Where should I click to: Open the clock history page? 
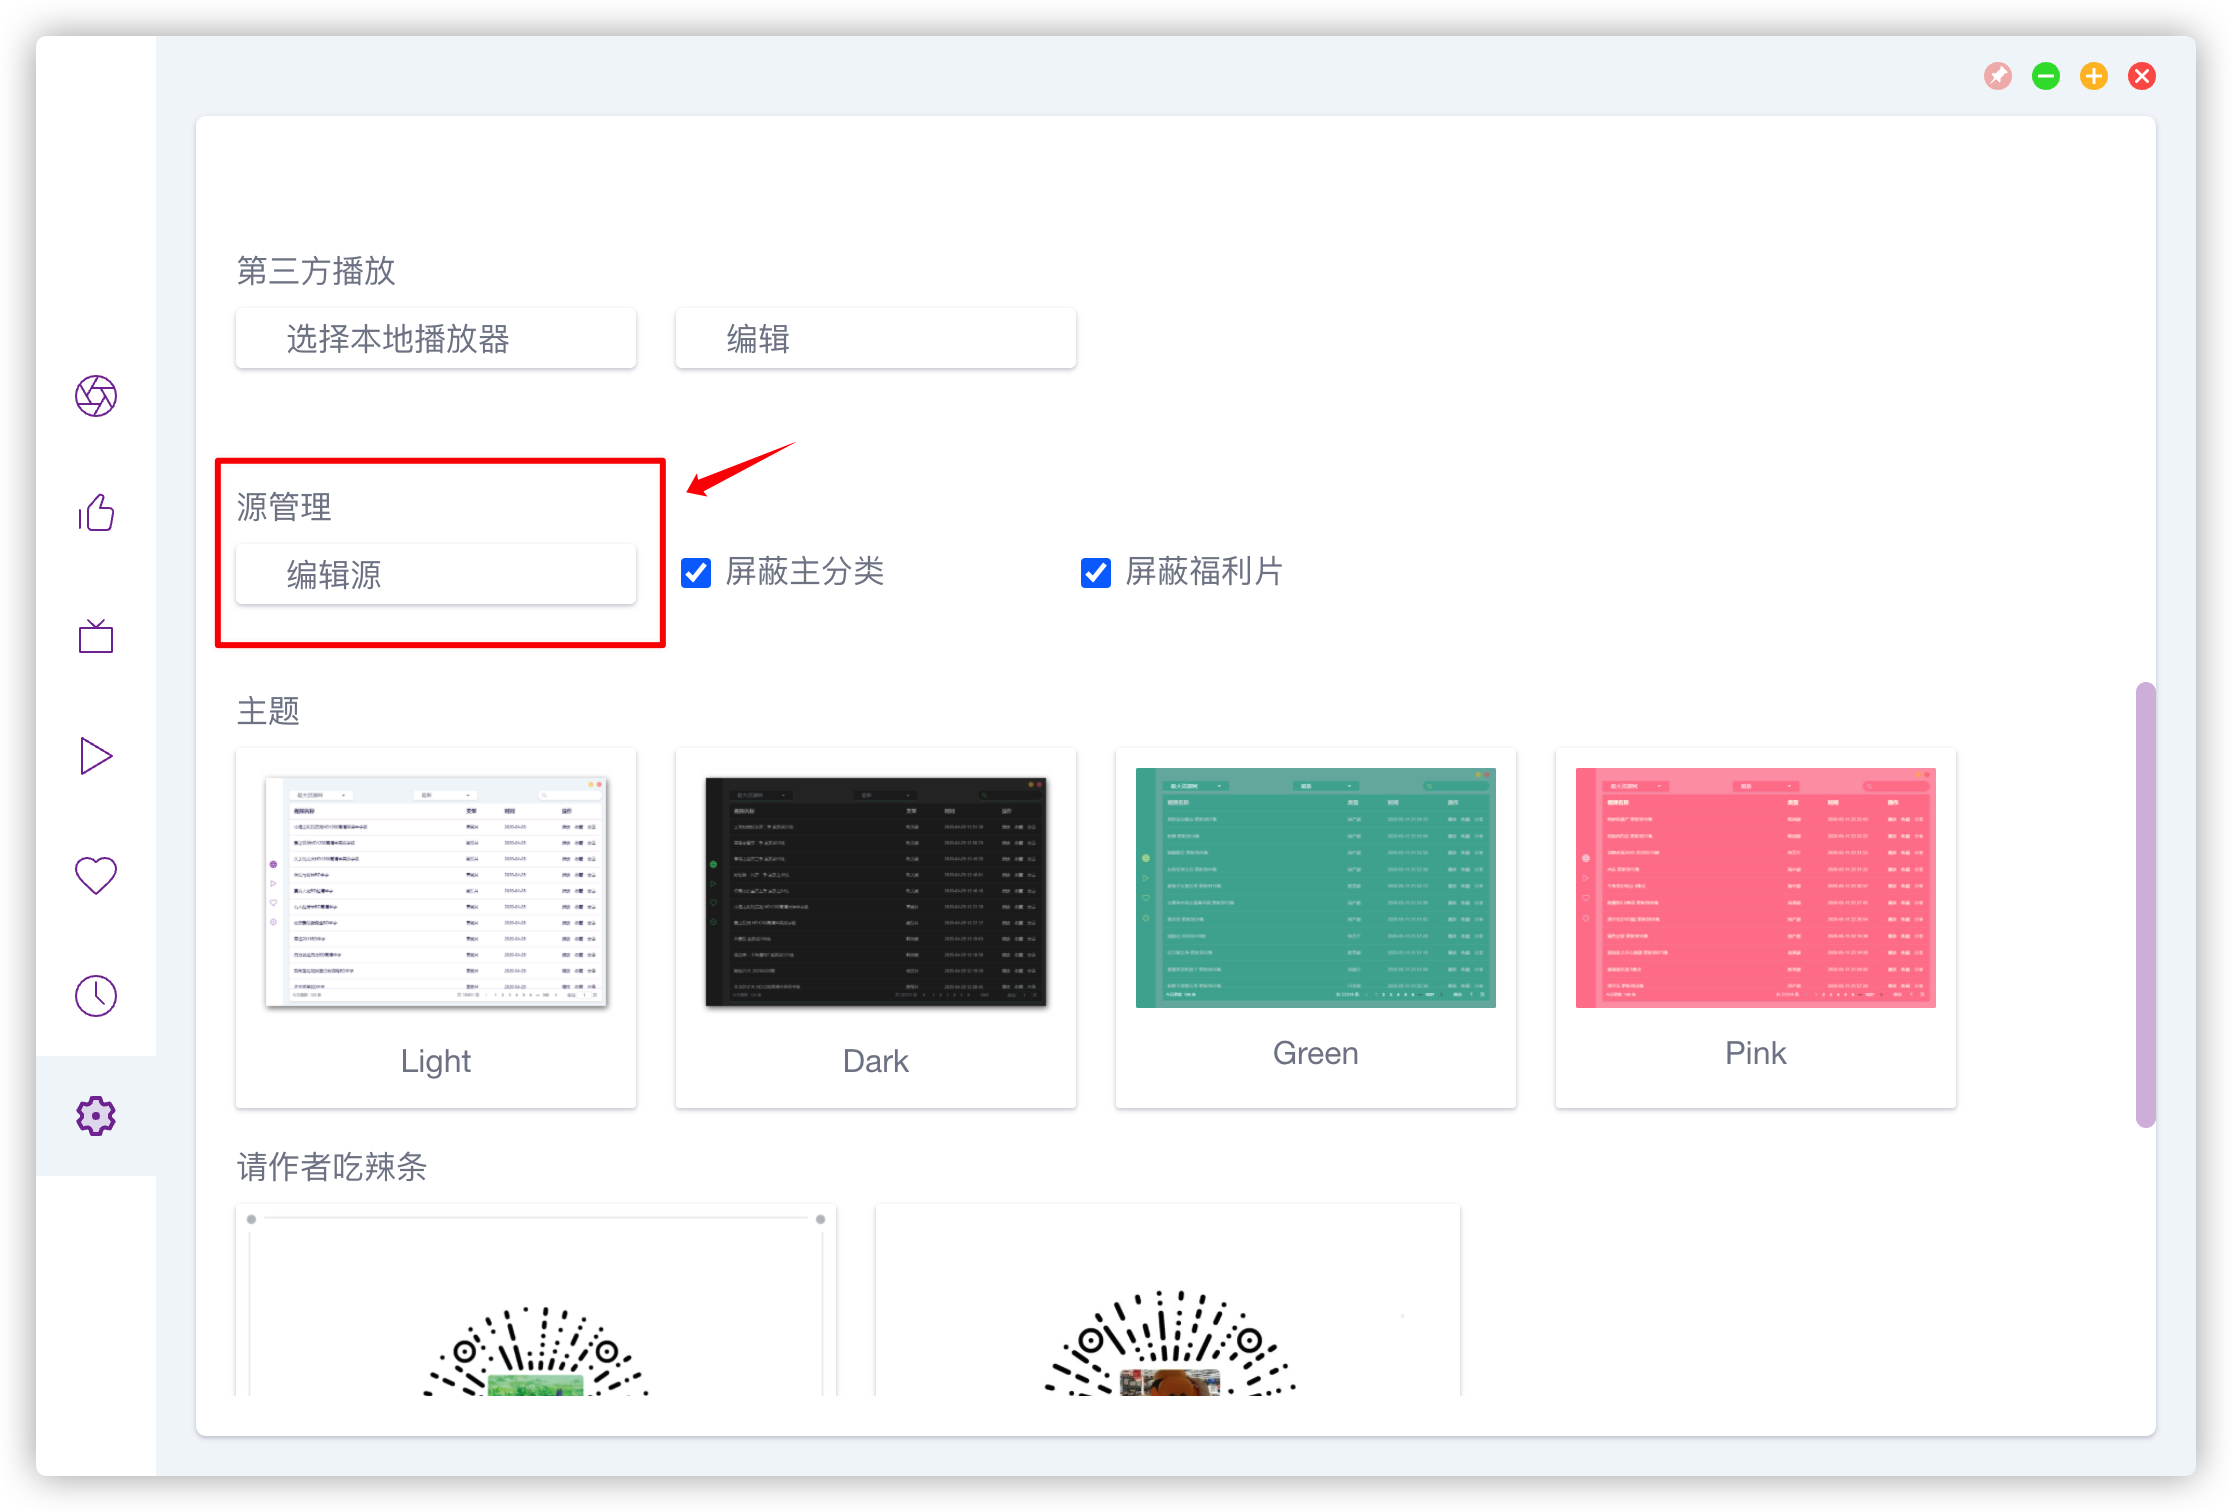point(96,996)
